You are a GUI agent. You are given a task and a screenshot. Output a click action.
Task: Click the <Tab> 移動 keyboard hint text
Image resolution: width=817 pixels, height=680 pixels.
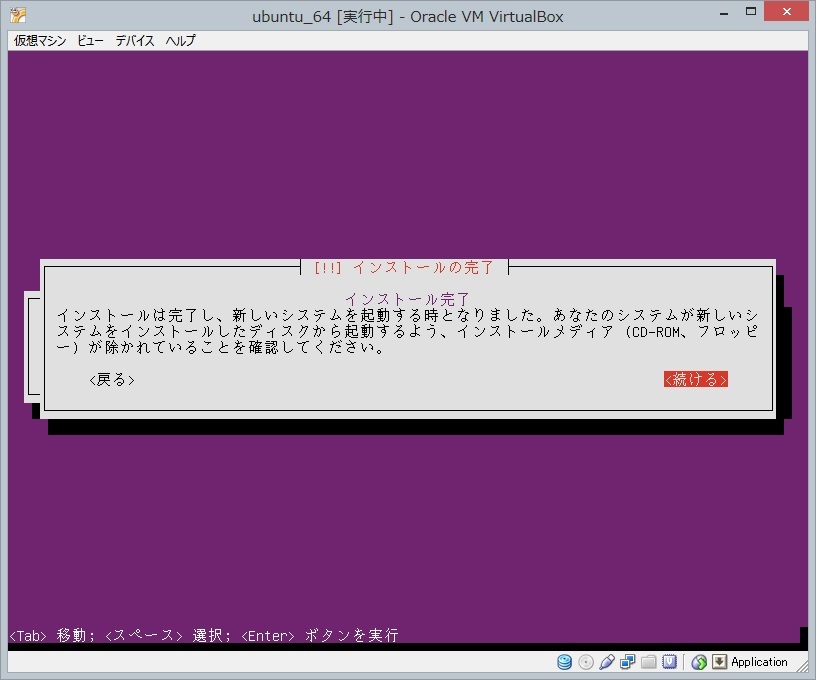52,635
